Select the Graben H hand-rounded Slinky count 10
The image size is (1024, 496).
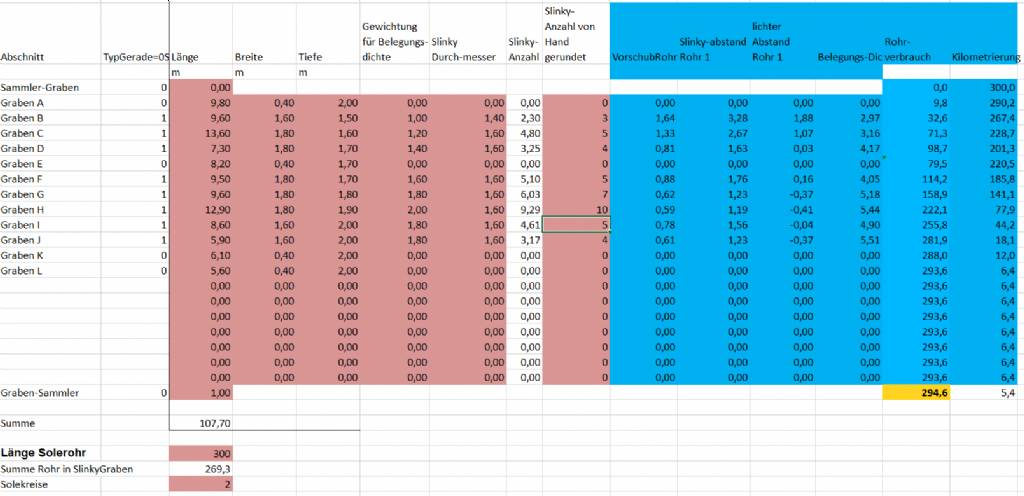[x=576, y=212]
